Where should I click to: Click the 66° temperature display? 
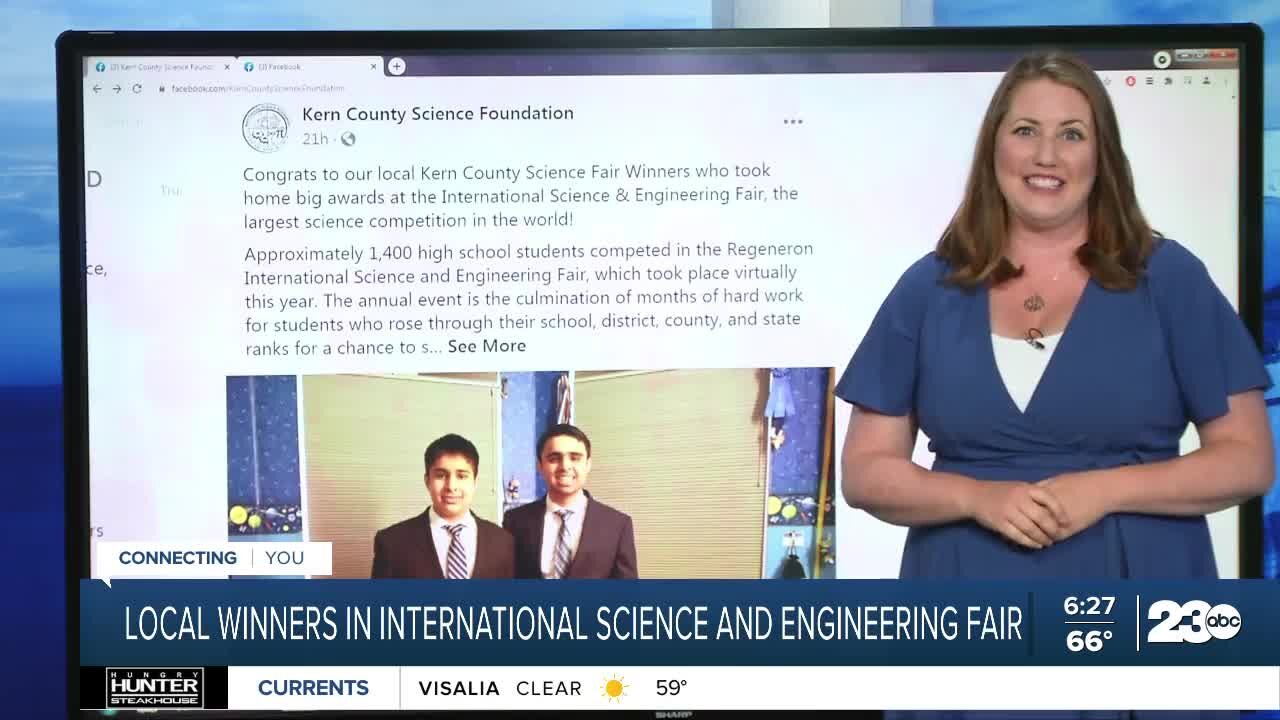[x=1089, y=641]
